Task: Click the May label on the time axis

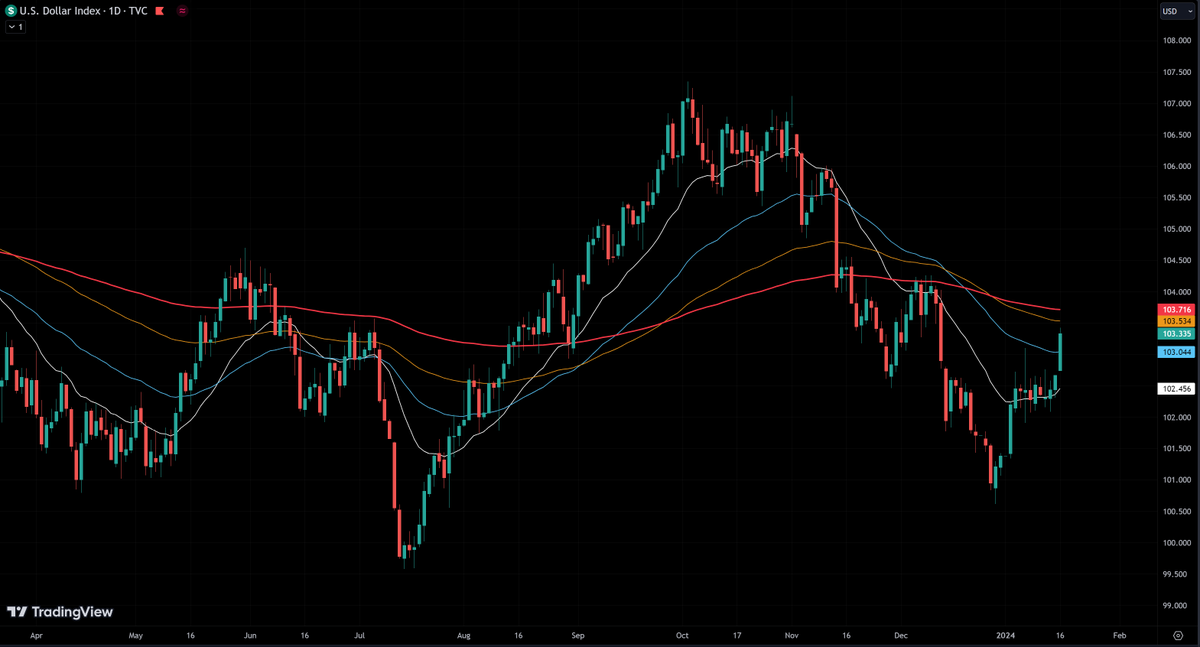Action: [137, 635]
